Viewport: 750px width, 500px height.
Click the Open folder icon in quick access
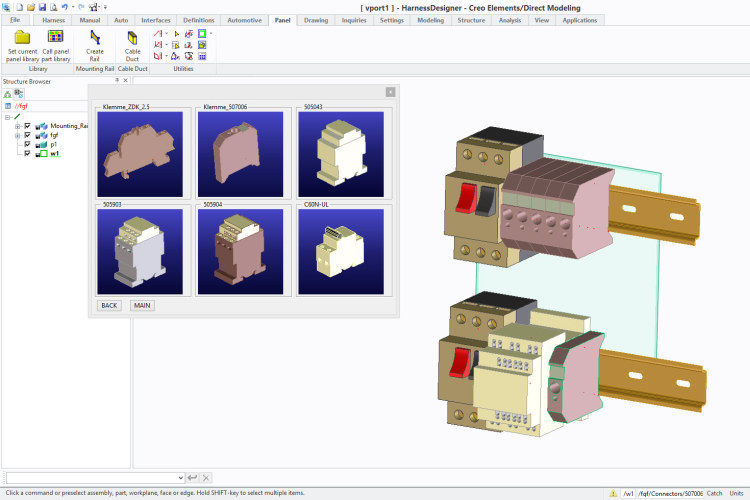point(31,7)
